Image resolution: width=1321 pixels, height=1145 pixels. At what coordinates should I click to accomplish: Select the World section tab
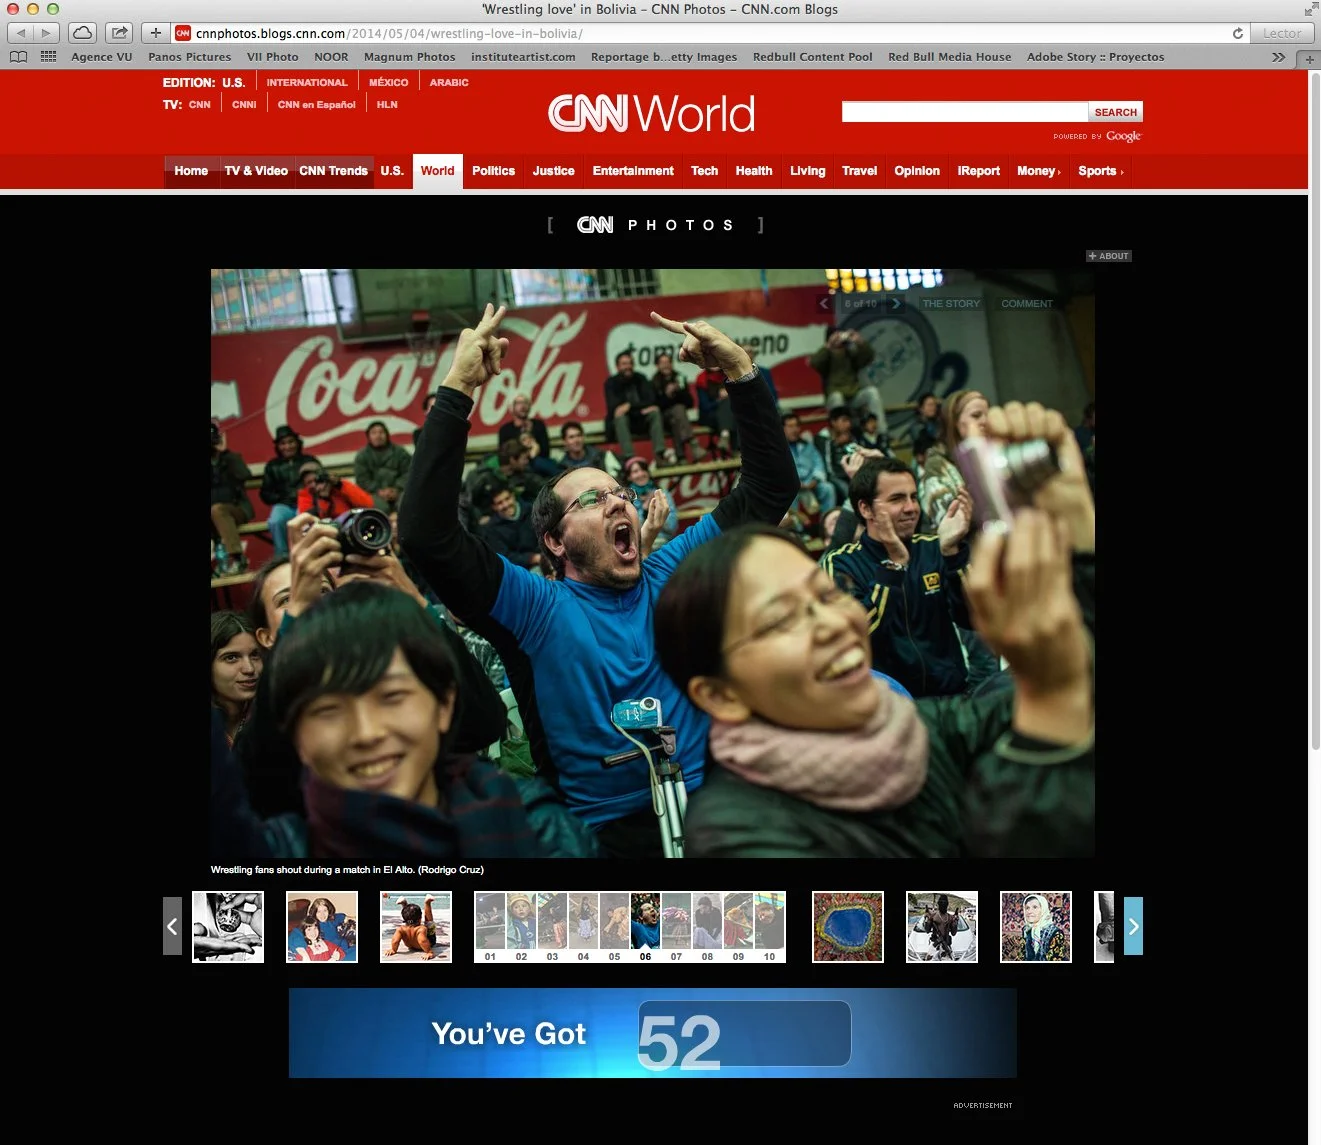(x=437, y=171)
